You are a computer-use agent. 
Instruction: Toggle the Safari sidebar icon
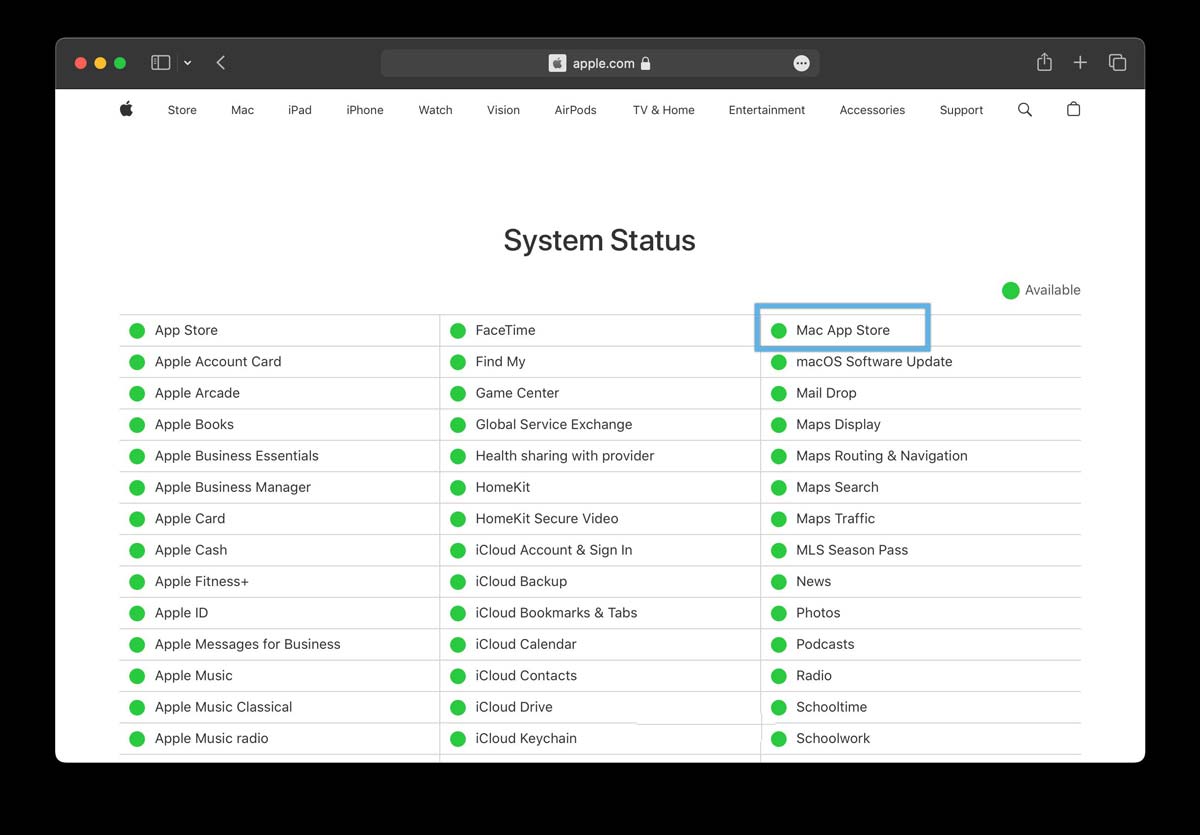click(x=160, y=62)
